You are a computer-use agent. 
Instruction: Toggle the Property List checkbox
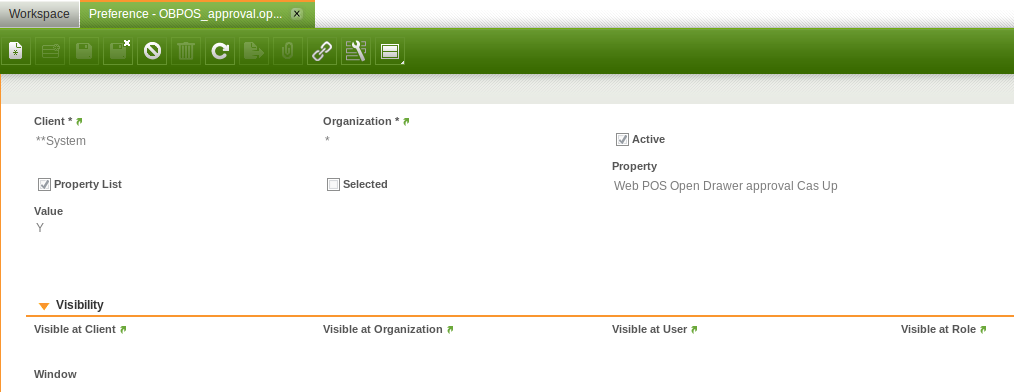tap(45, 185)
